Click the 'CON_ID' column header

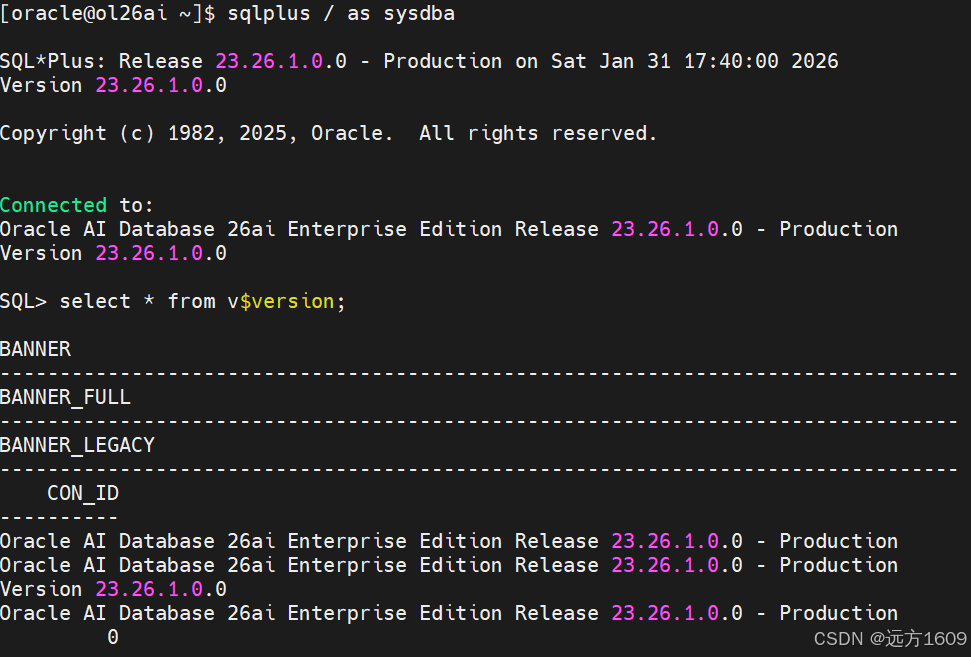tap(83, 494)
